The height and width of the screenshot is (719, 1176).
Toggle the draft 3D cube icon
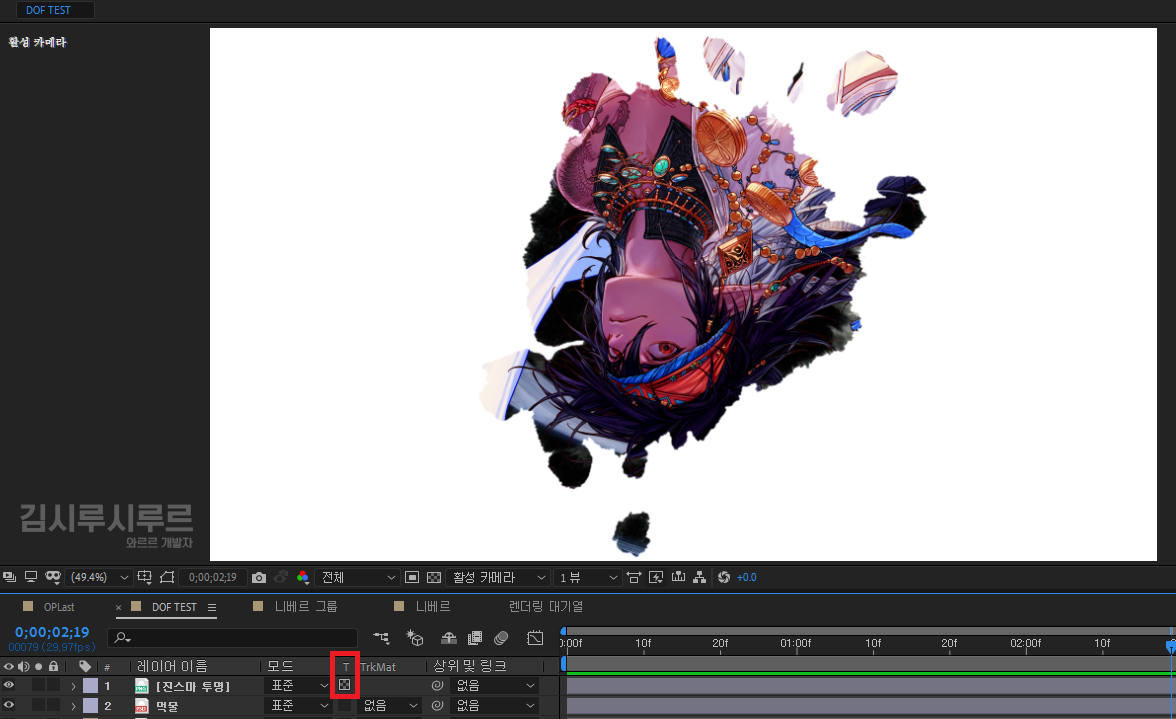(415, 638)
